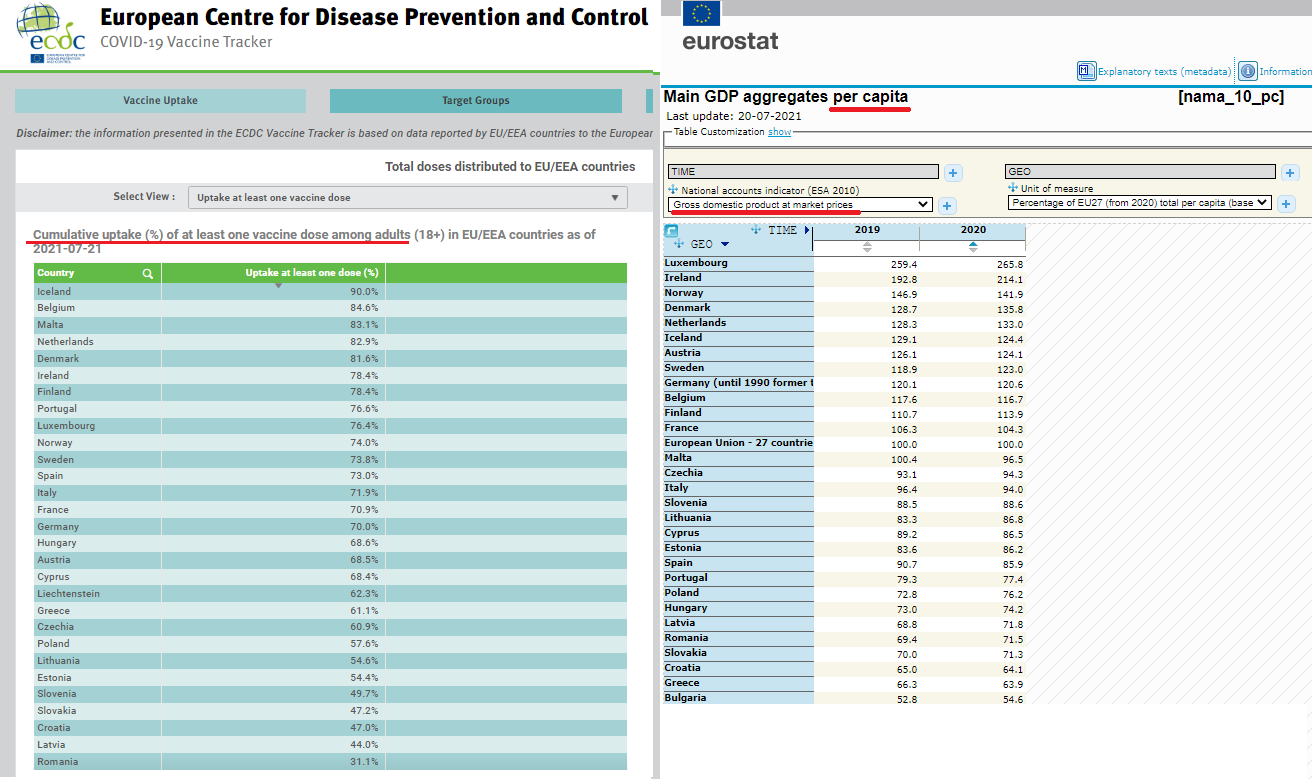Click plus beside Gross domestic product dropdown

(948, 205)
